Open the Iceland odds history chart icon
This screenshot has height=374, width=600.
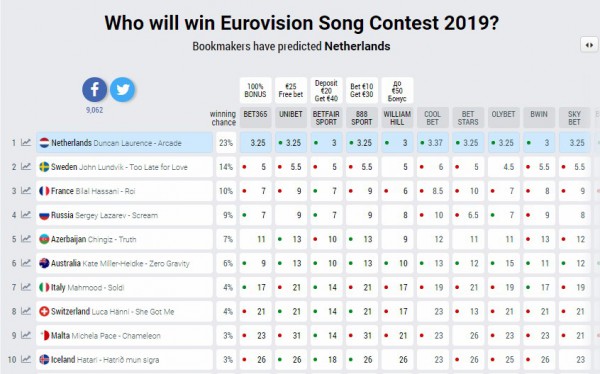[26, 360]
